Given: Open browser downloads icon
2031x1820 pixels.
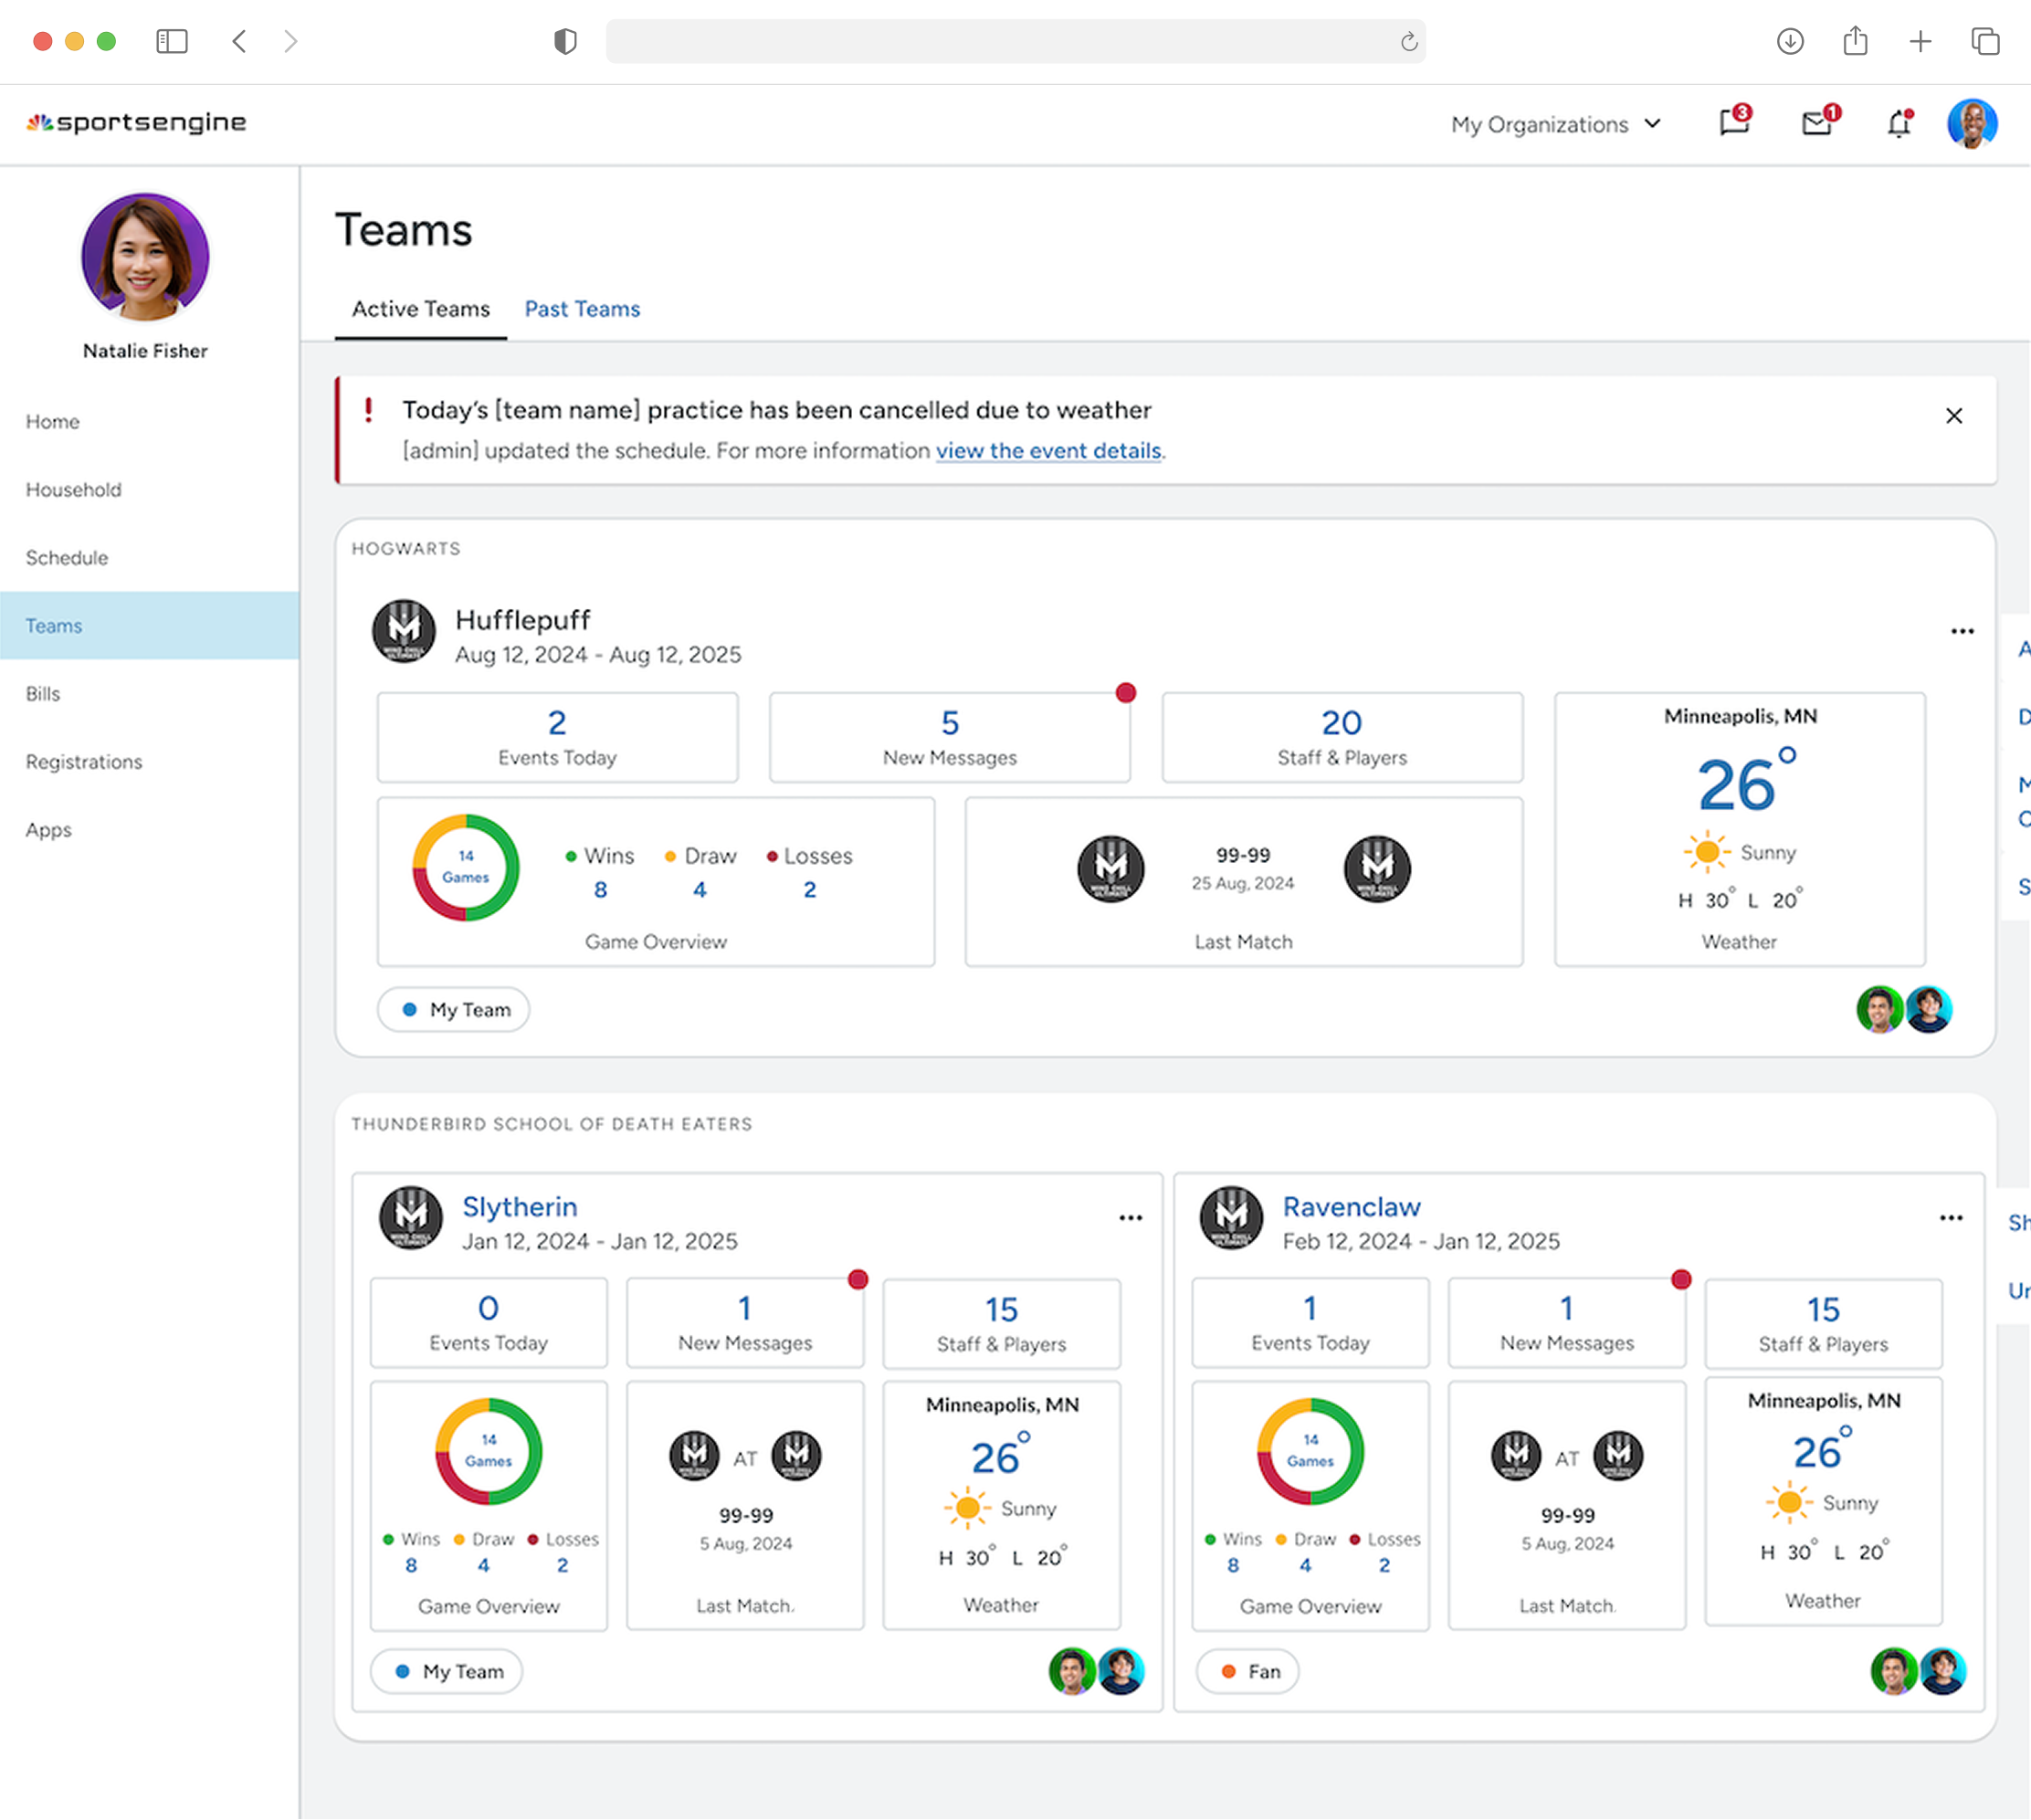Looking at the screenshot, I should tap(1789, 41).
